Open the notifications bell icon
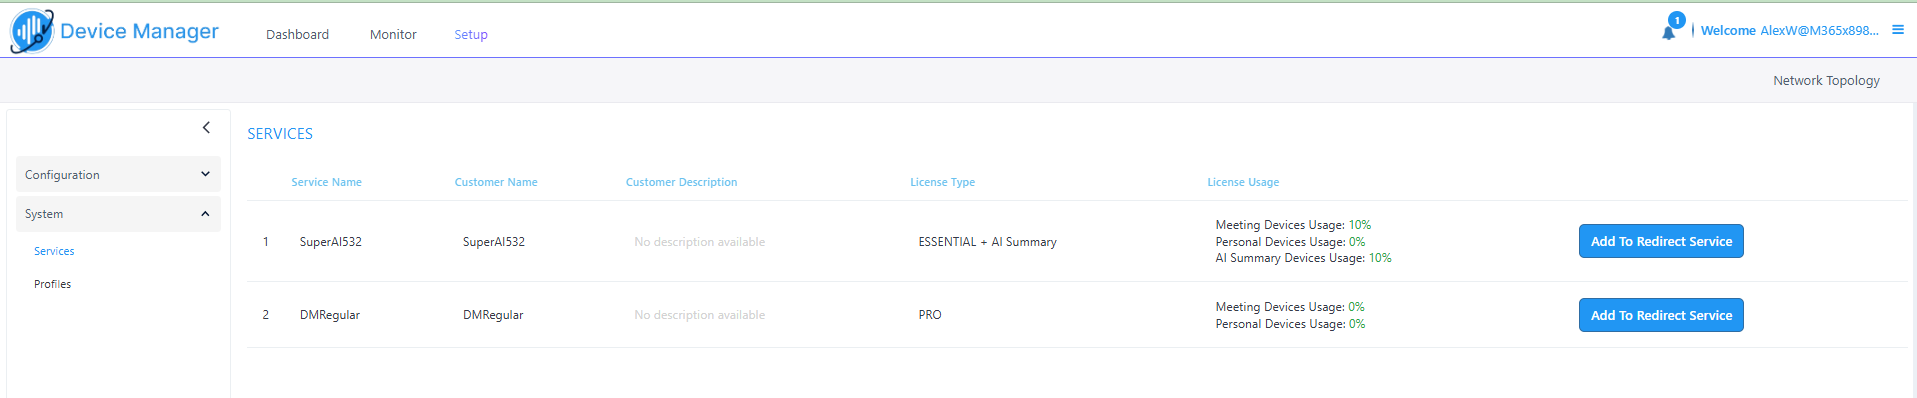Viewport: 1917px width, 398px height. [1668, 33]
